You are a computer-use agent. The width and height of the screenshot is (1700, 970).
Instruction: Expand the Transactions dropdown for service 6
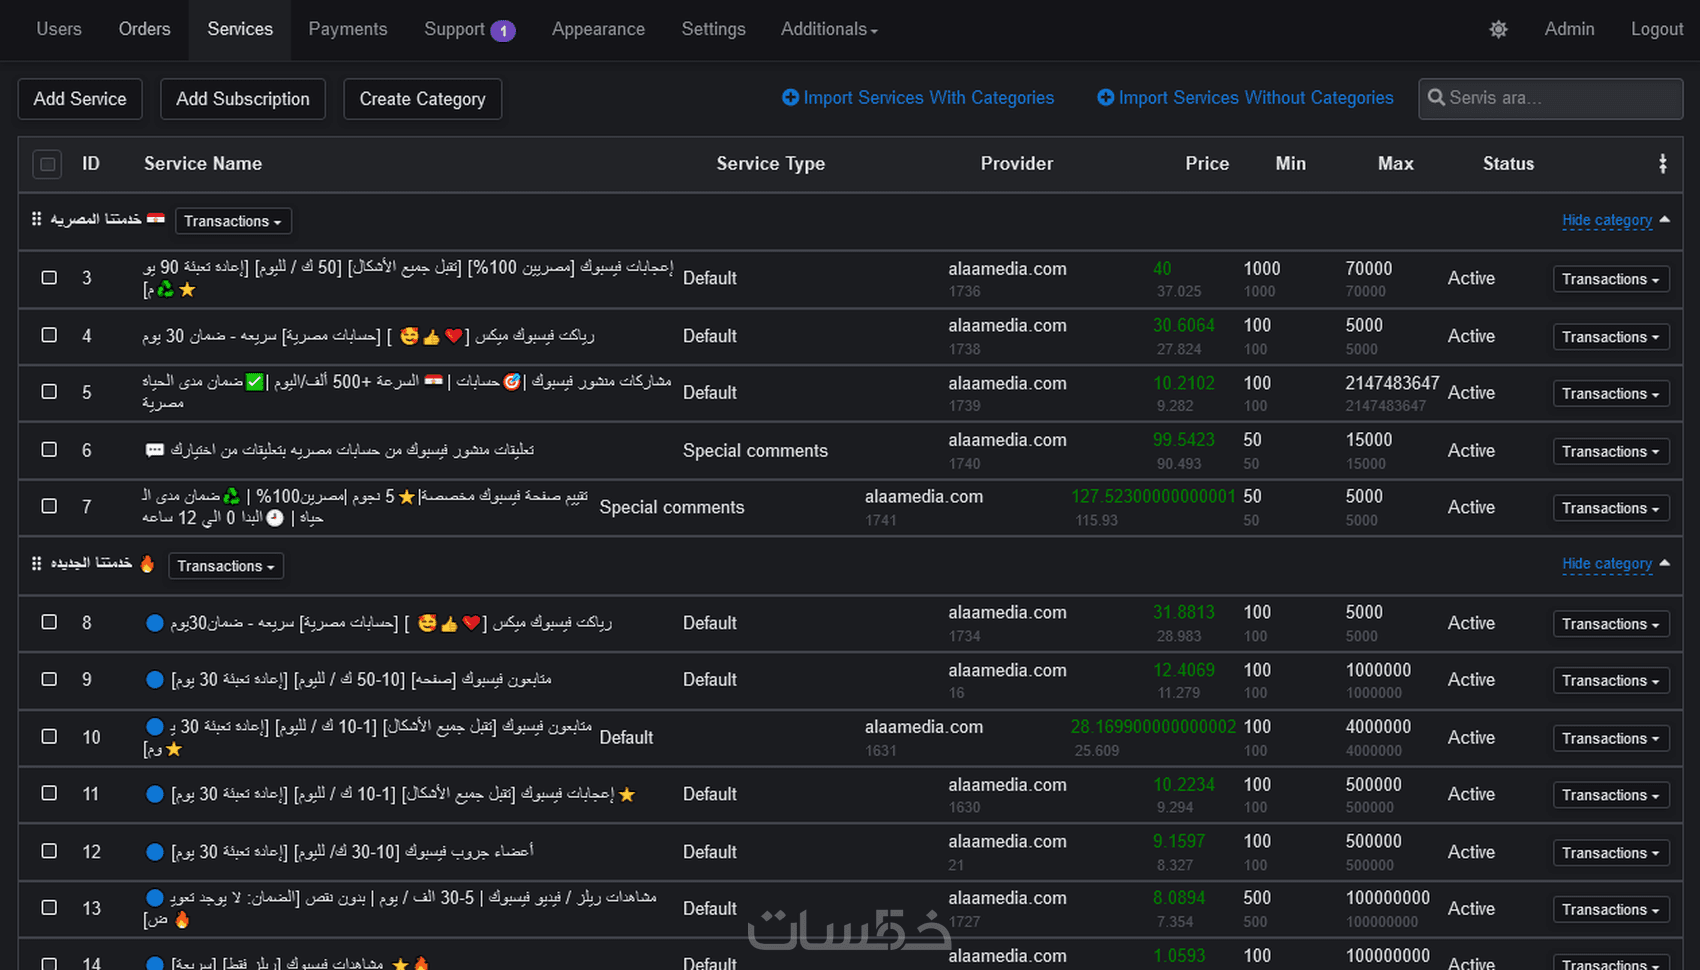(1611, 452)
